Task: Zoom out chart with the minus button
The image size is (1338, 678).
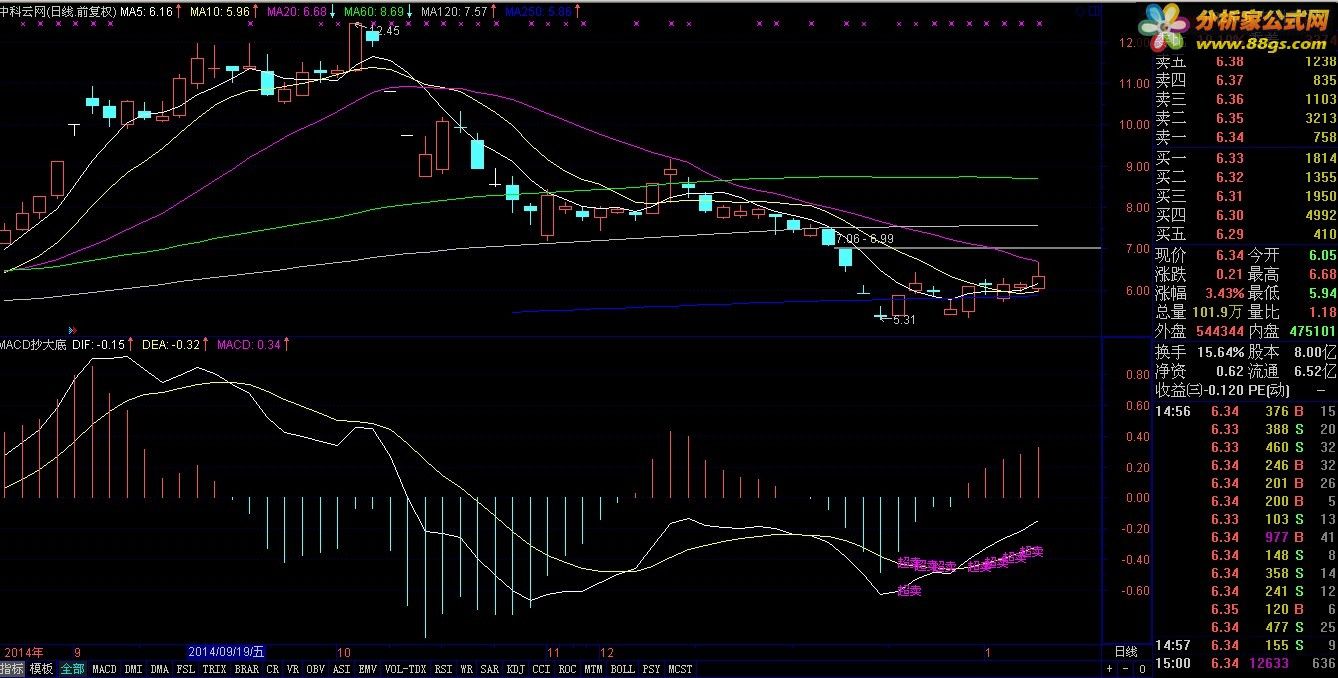Action: pos(1124,668)
